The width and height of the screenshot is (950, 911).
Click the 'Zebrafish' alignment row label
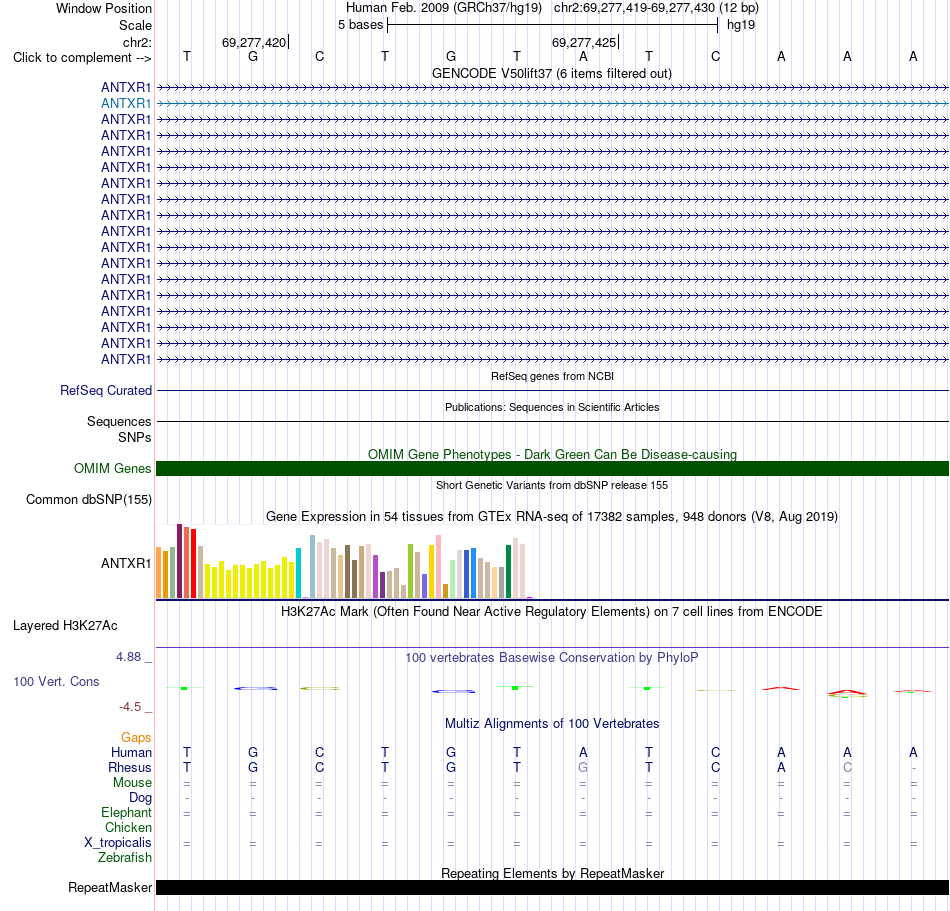coord(125,858)
